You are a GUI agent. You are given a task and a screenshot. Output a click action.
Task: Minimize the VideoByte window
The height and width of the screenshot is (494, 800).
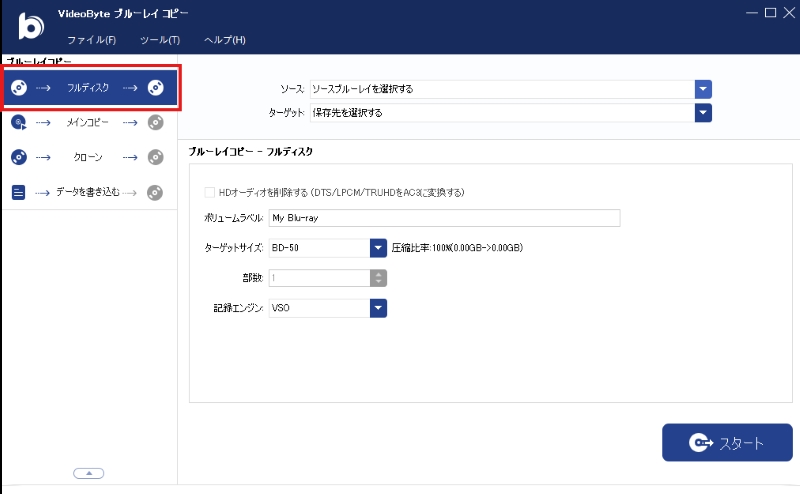click(x=752, y=13)
